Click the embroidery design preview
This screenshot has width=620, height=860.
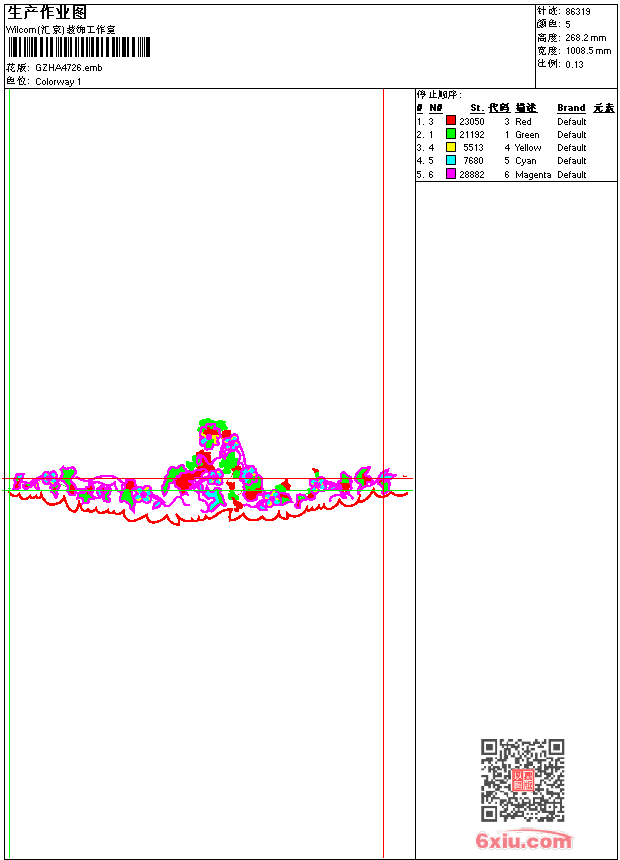(208, 472)
